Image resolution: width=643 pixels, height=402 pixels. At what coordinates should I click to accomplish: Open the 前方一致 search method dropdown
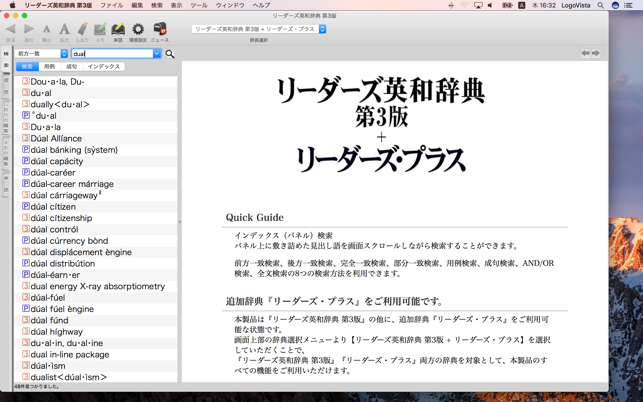(41, 54)
